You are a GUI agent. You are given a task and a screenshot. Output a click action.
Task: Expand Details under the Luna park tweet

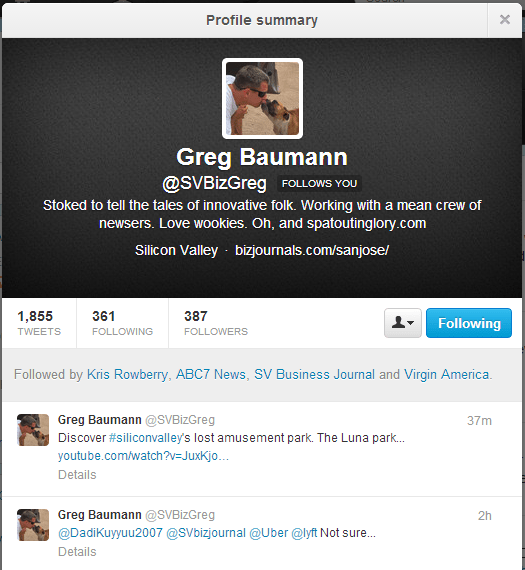click(77, 475)
